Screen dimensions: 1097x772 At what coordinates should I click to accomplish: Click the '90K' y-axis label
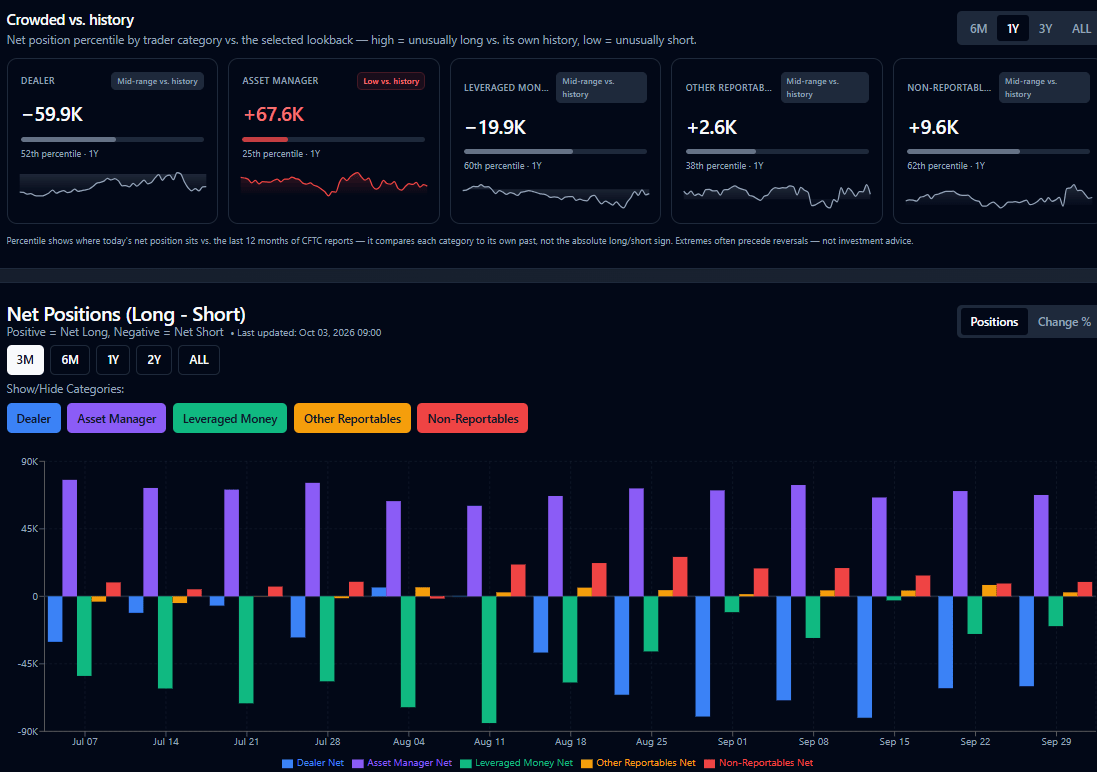click(30, 462)
